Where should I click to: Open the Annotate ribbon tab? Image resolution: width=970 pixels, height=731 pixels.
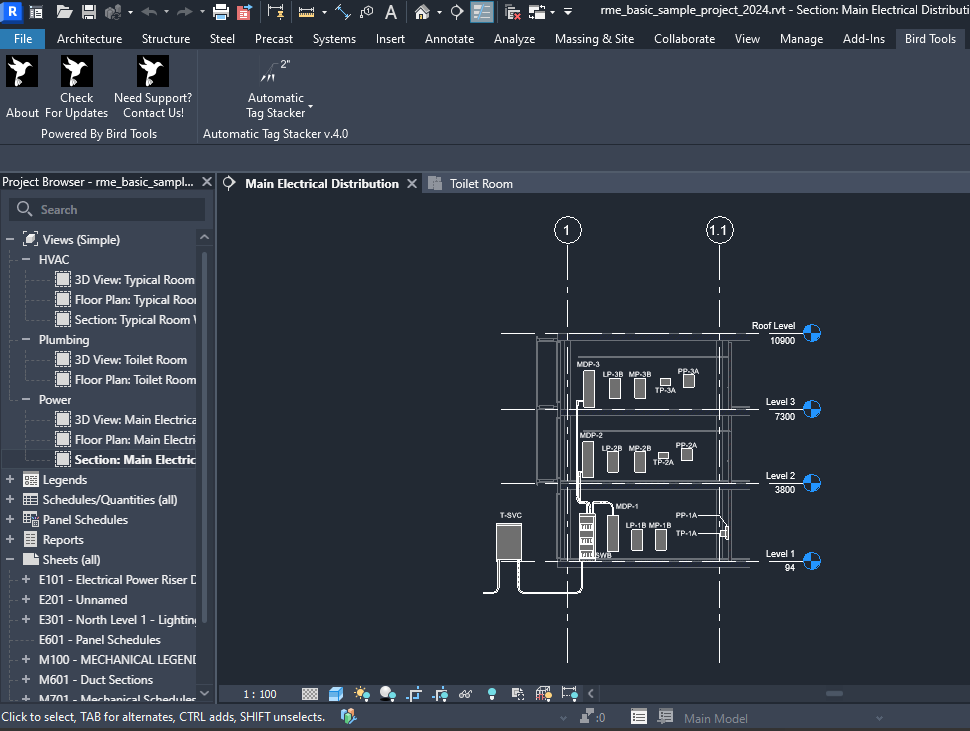pyautogui.click(x=449, y=39)
